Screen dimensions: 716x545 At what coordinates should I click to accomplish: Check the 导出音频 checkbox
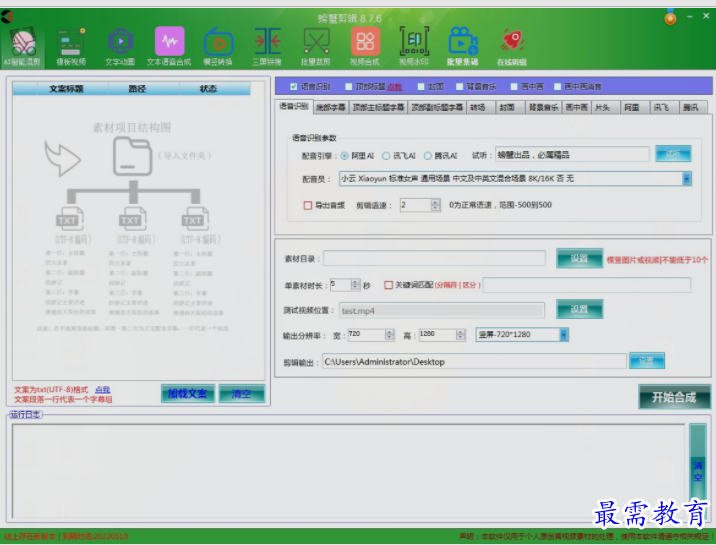308,205
